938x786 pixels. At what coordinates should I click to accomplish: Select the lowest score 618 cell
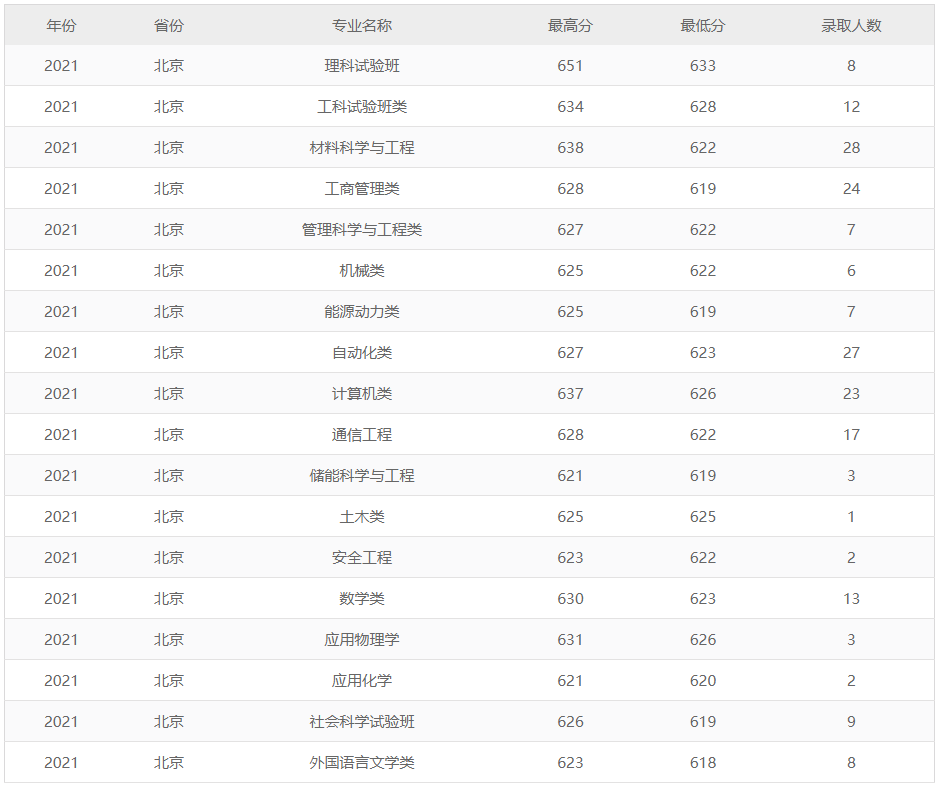[x=703, y=763]
